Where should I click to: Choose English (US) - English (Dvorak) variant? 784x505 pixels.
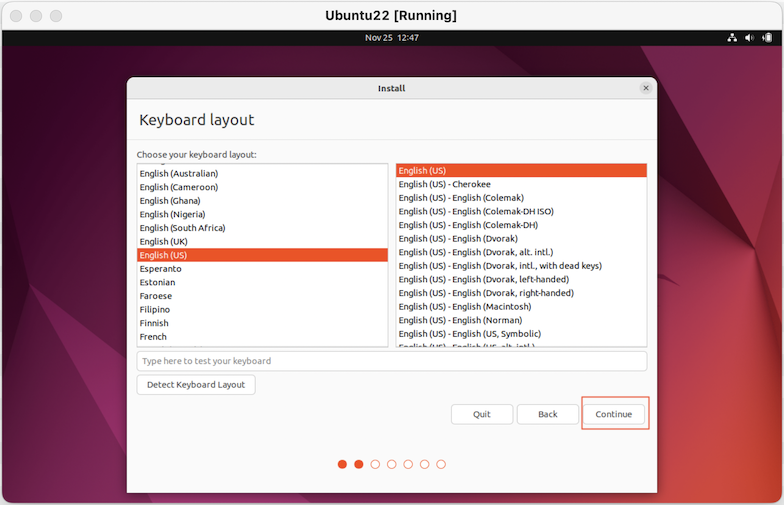point(522,238)
